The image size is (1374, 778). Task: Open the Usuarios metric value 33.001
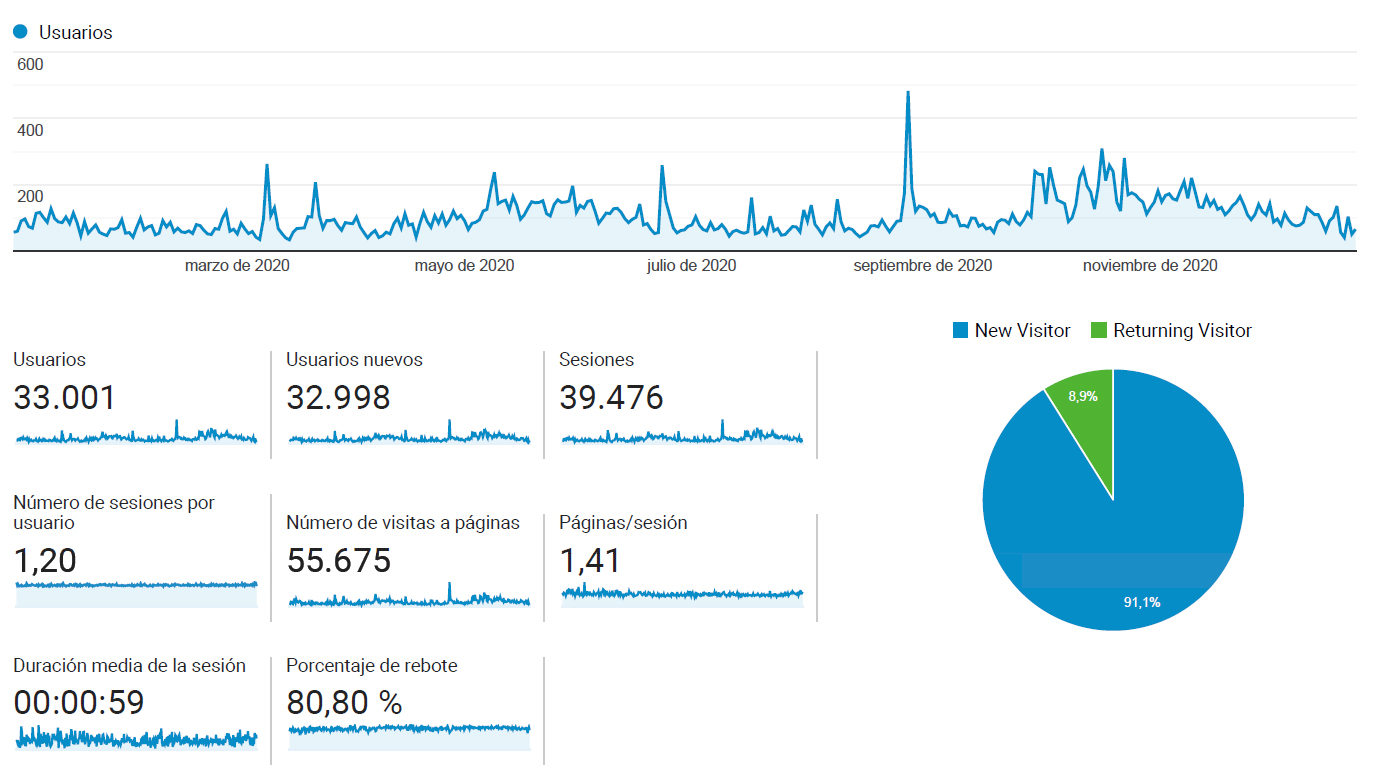[65, 398]
